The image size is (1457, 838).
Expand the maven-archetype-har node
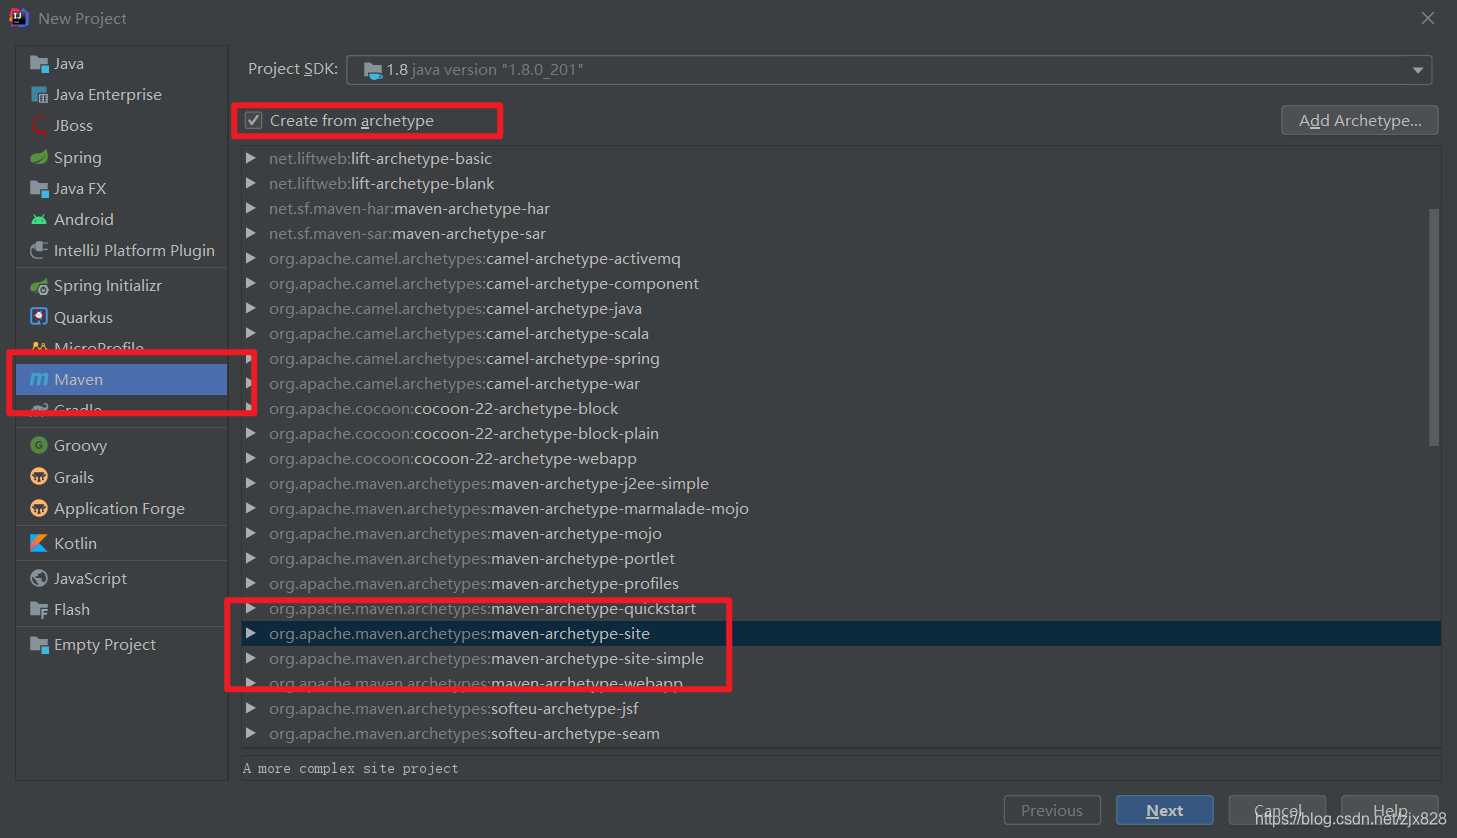tap(251, 208)
